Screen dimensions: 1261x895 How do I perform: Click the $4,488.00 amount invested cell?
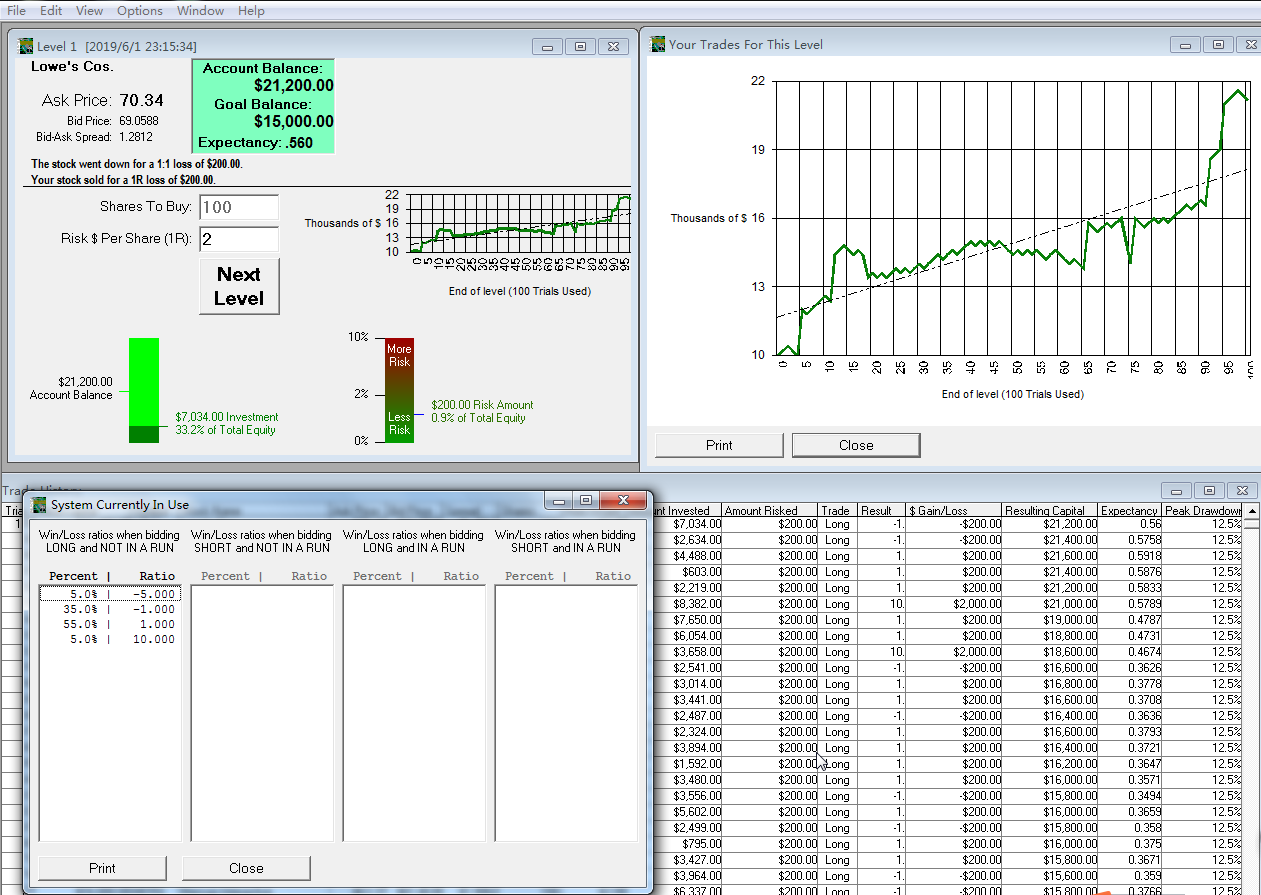click(696, 556)
